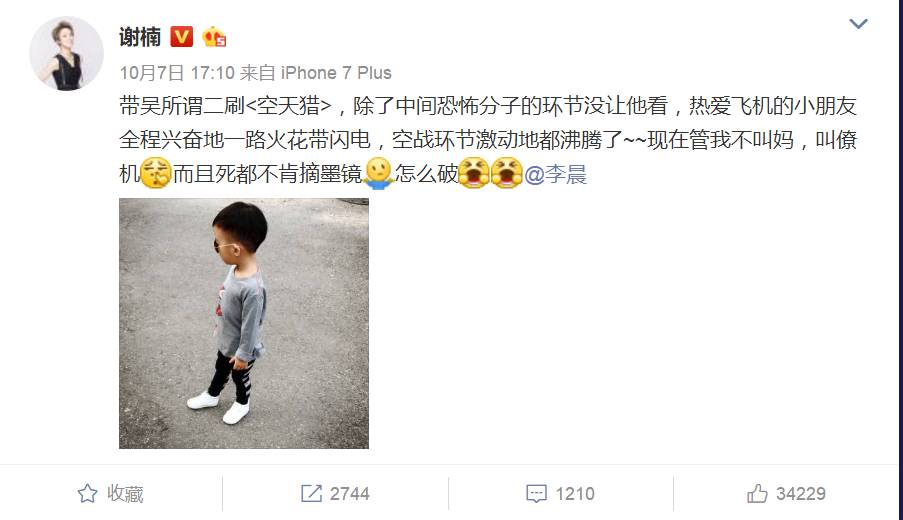Click the 34229 likes count

coord(800,494)
